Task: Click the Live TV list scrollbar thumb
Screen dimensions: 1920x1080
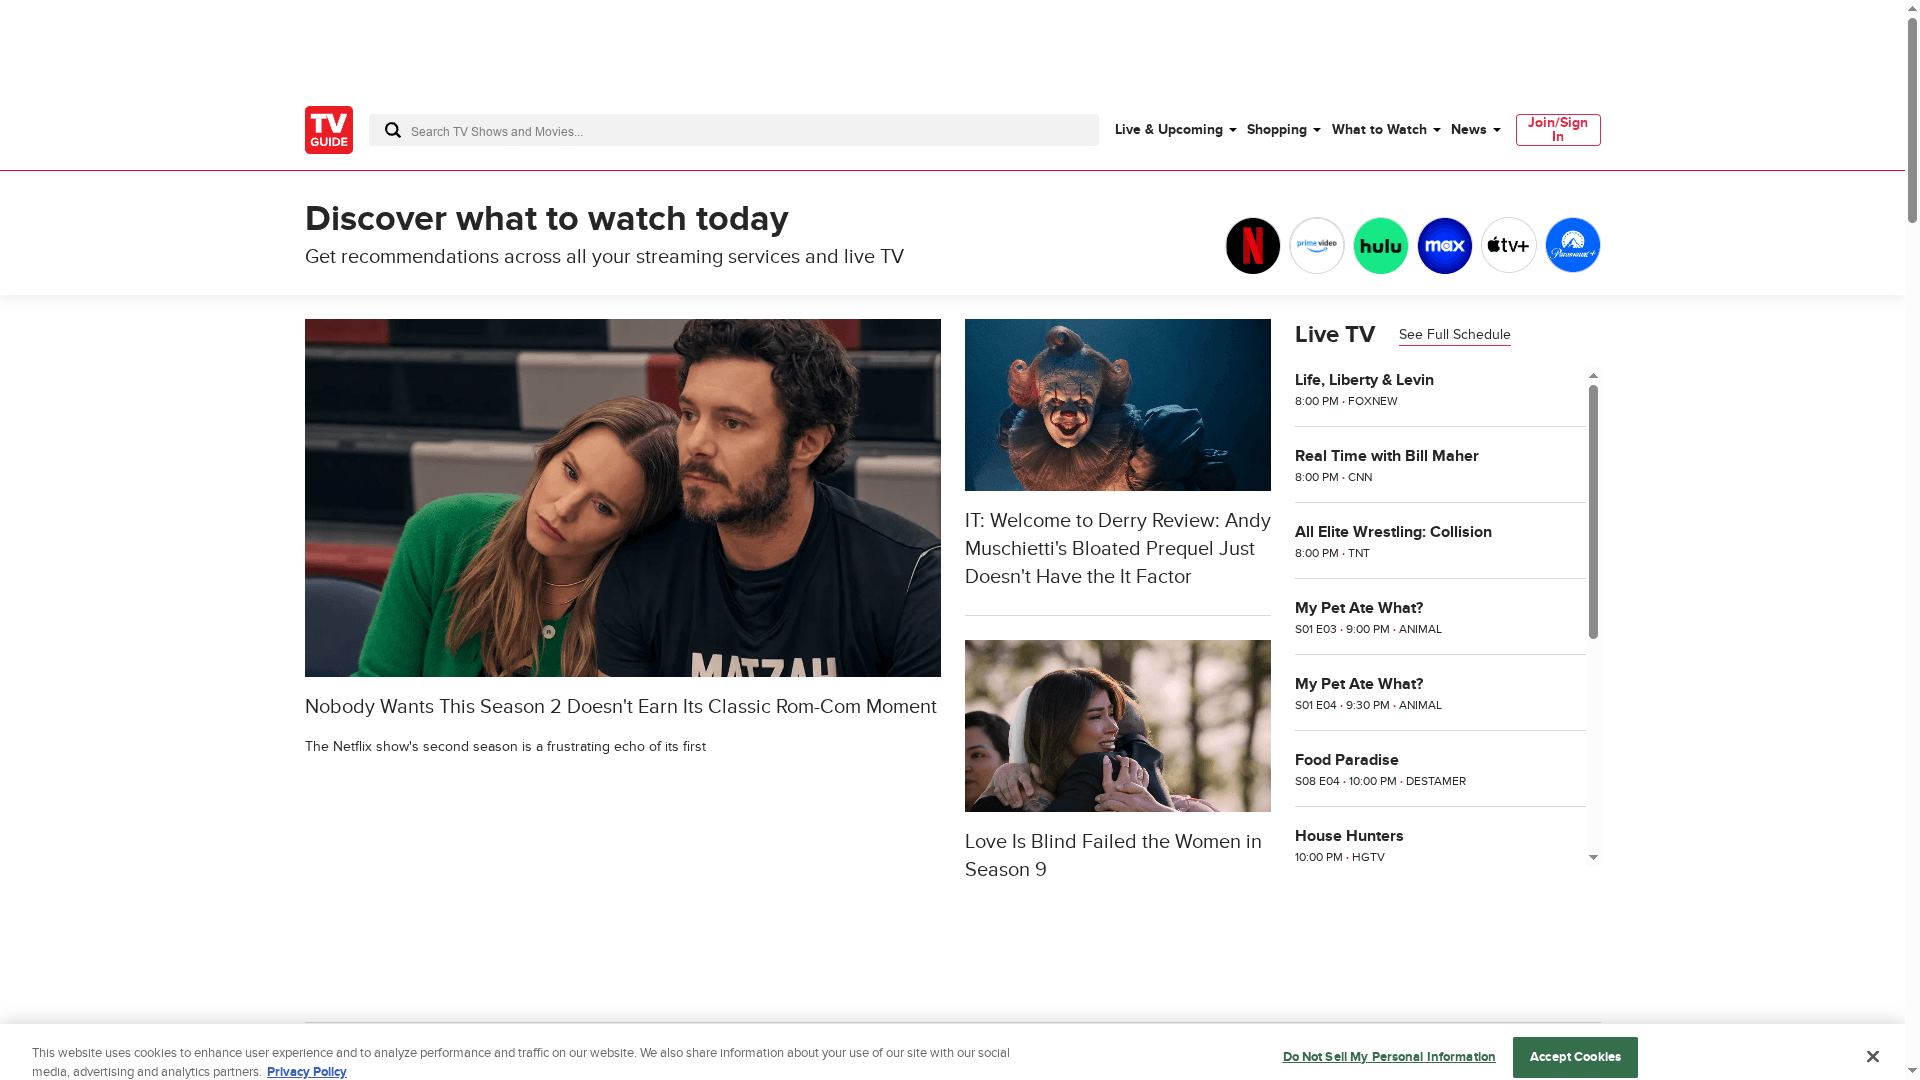Action: click(x=1593, y=511)
